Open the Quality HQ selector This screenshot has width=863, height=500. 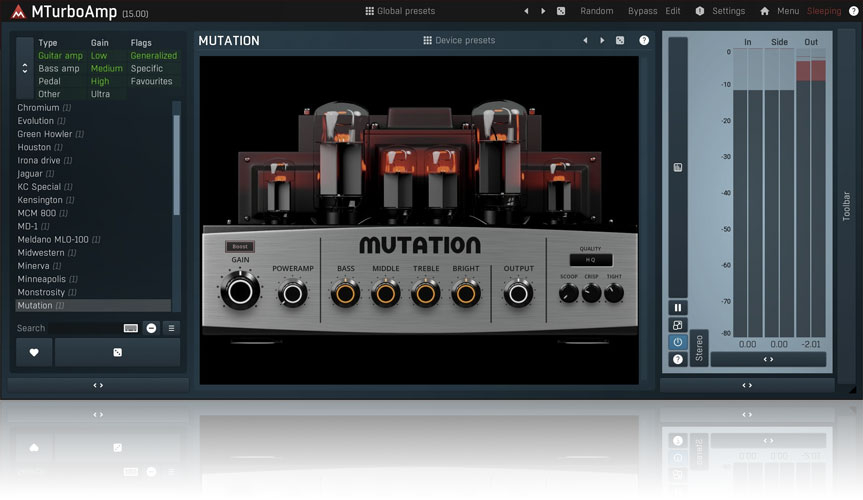point(590,260)
